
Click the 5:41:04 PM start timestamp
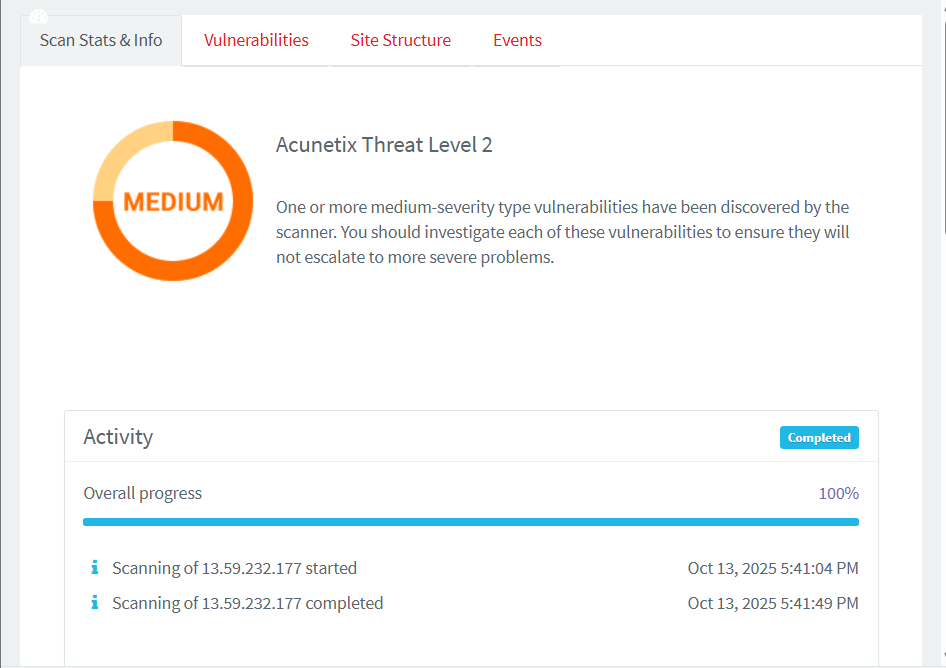point(772,568)
